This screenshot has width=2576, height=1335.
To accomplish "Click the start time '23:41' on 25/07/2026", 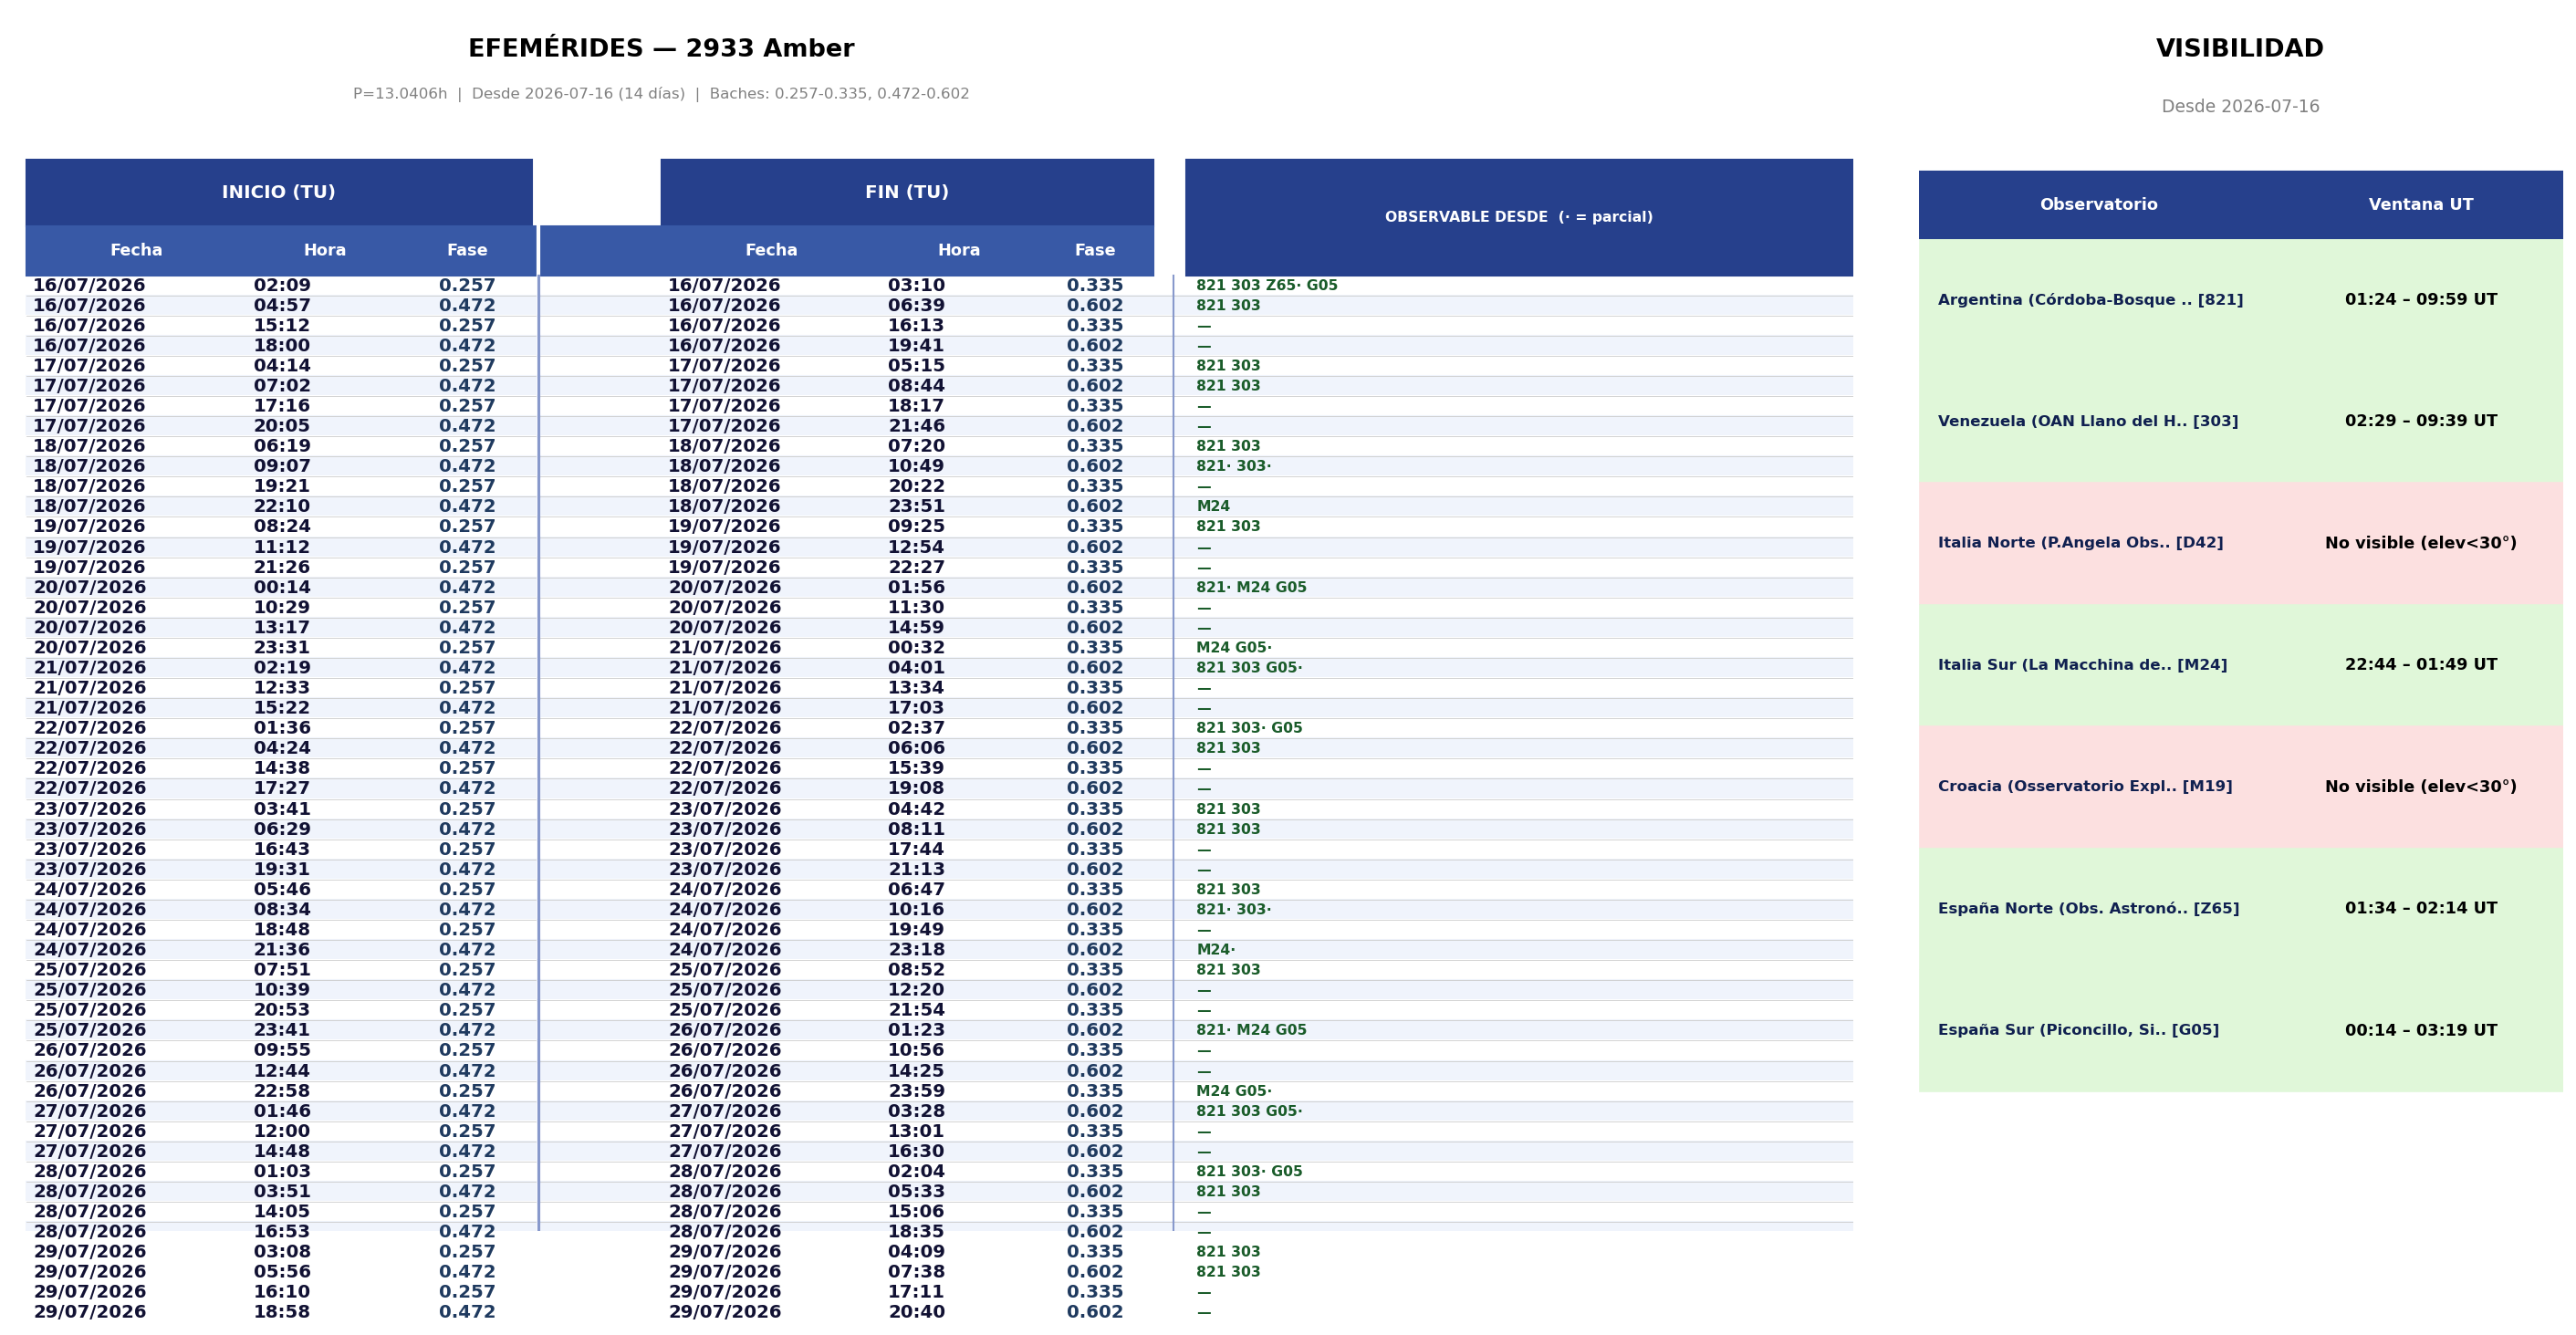I will point(282,1030).
